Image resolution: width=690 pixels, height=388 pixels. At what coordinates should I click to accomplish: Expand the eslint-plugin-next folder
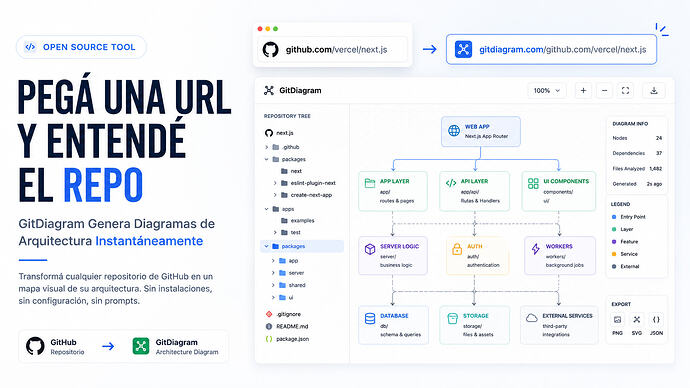coord(275,183)
